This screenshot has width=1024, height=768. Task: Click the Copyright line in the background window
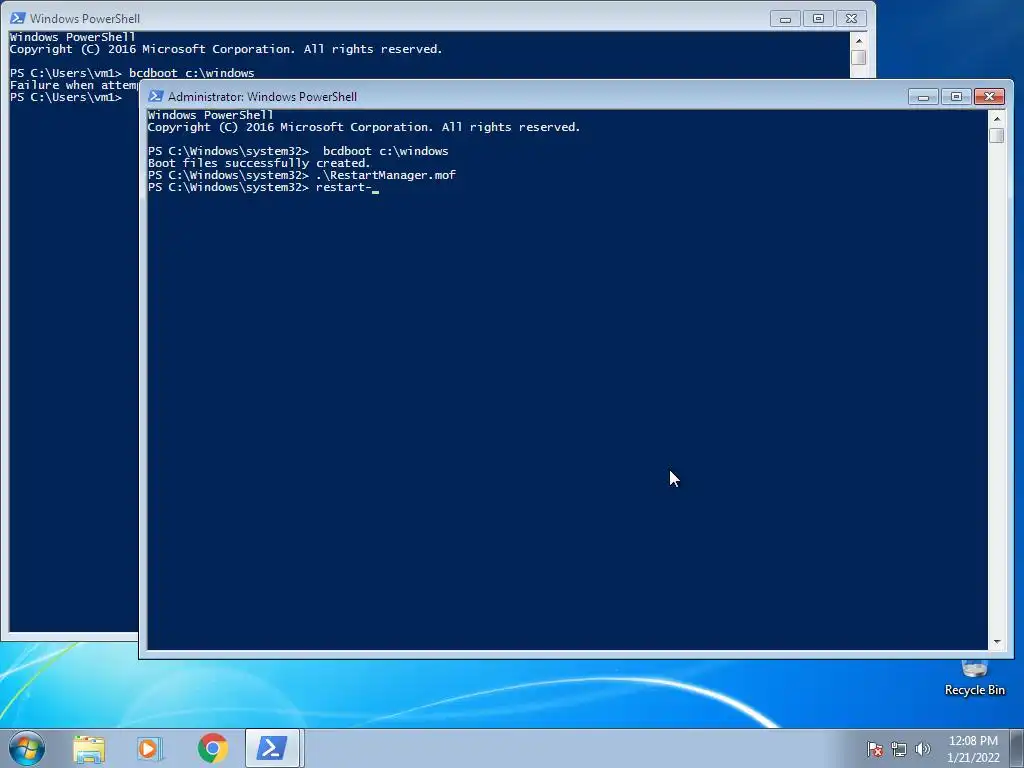coord(226,50)
